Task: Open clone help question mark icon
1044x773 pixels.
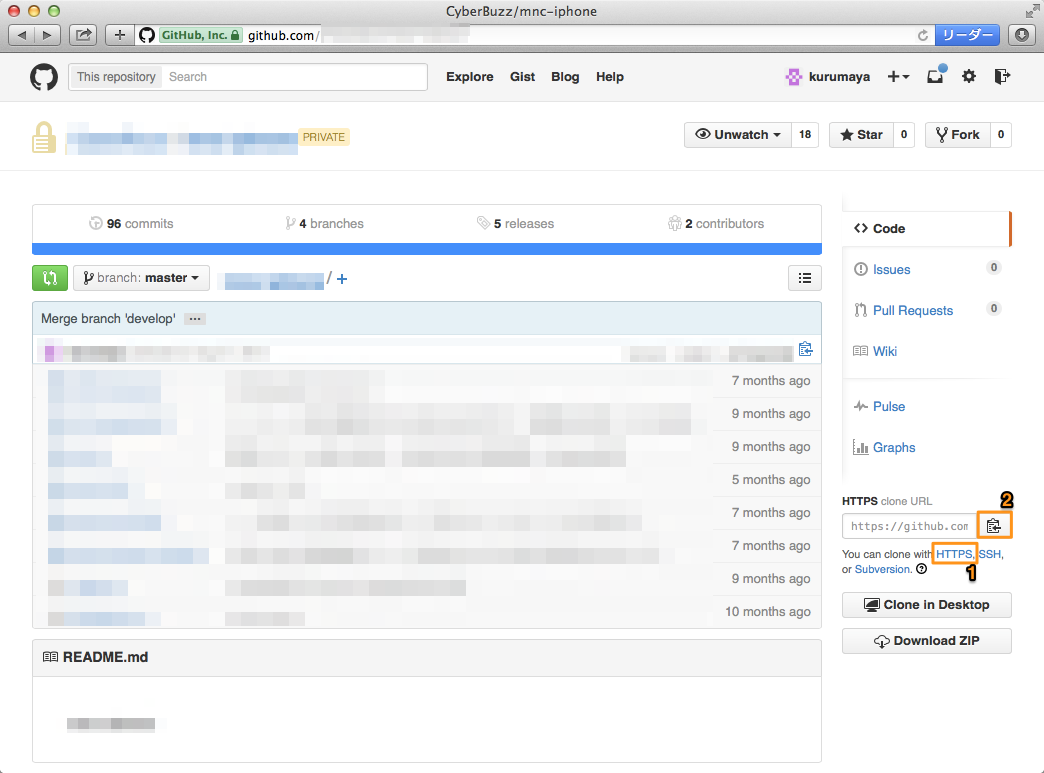Action: click(x=921, y=569)
